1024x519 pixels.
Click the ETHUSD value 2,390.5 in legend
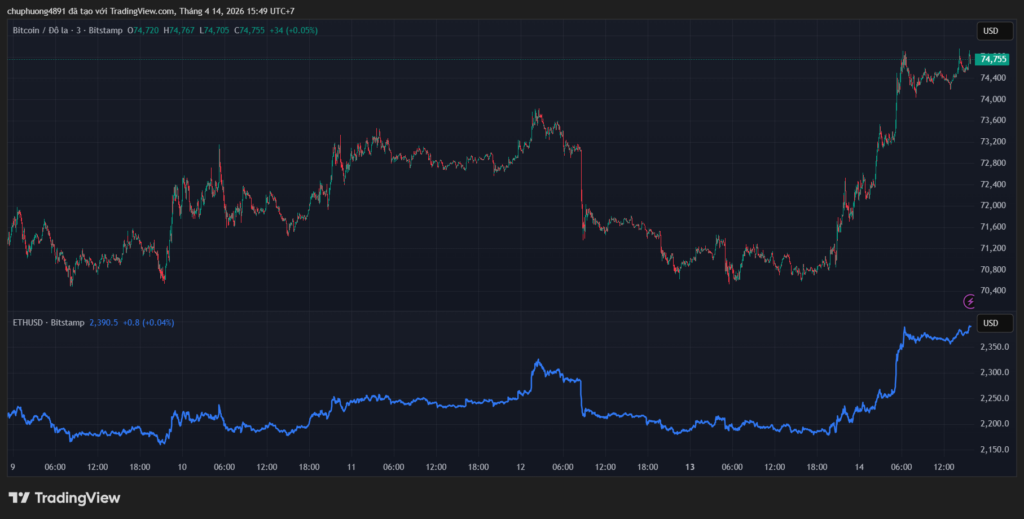[104, 323]
